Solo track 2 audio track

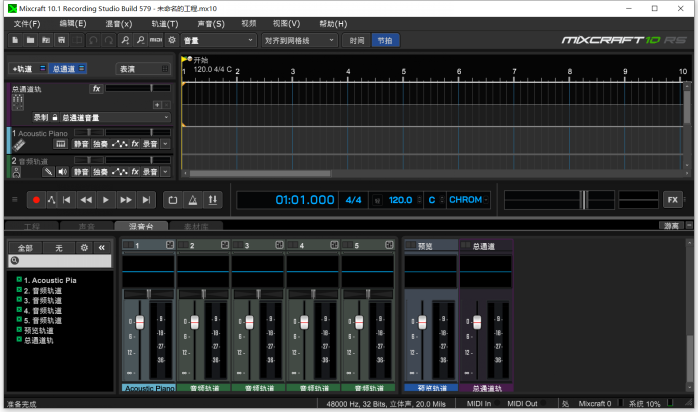coord(100,172)
